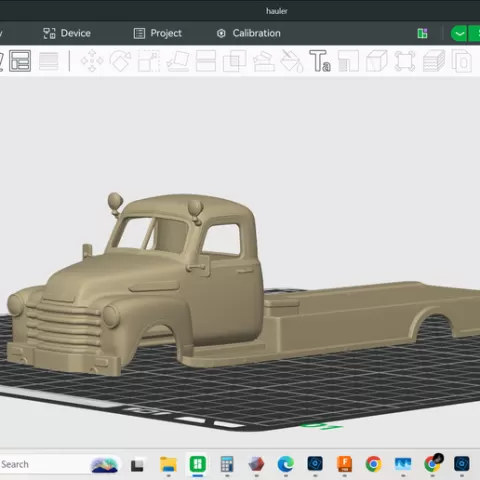Switch to the Project tab

[158, 33]
